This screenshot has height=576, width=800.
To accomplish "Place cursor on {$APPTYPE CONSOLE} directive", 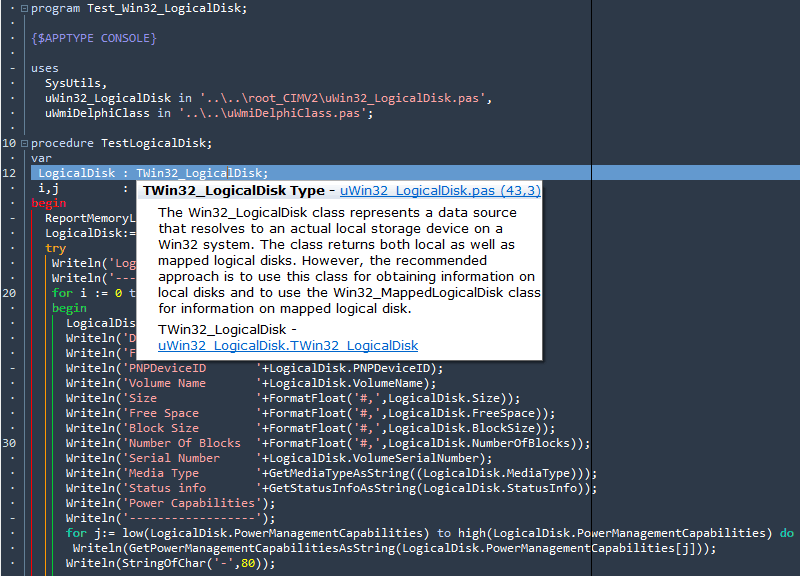I will click(94, 38).
